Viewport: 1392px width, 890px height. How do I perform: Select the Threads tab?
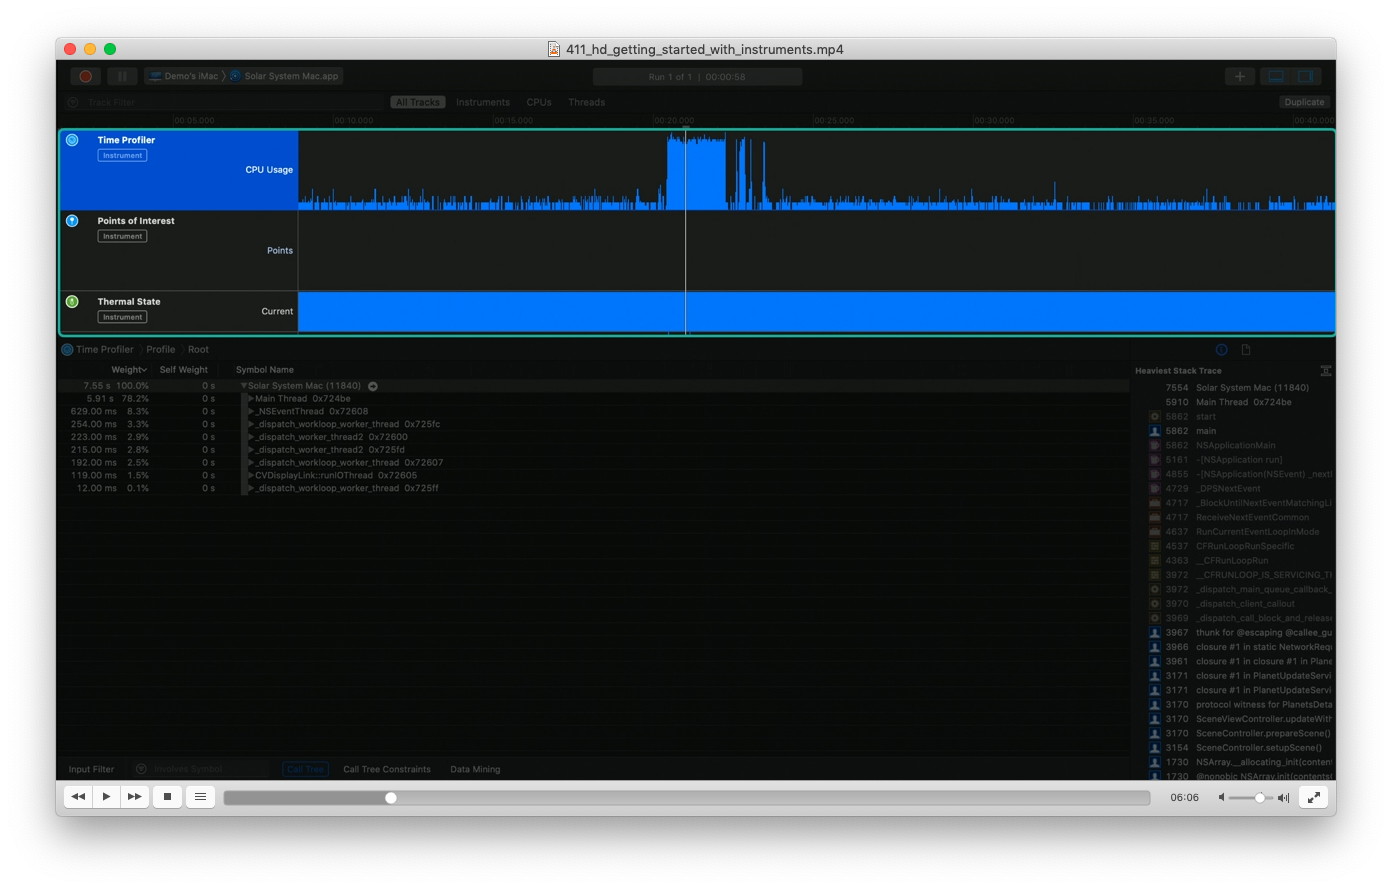[587, 102]
